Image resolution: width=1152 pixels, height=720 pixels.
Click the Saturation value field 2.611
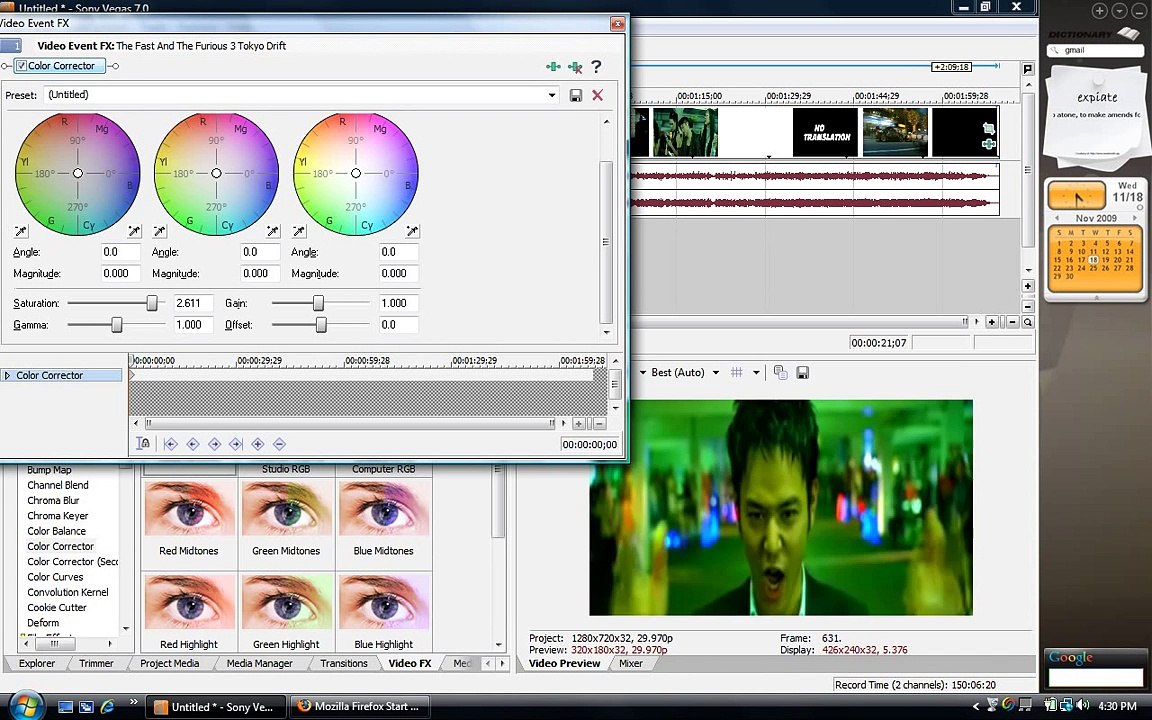193,303
